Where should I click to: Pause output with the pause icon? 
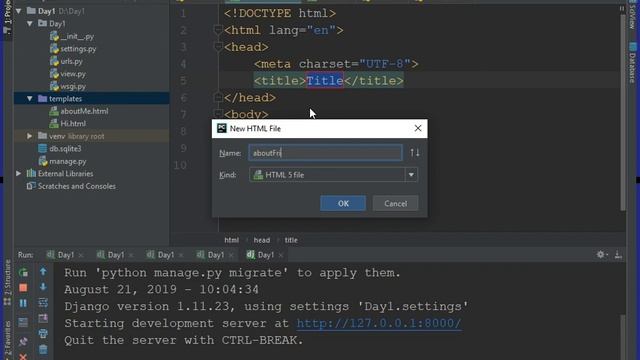23,303
